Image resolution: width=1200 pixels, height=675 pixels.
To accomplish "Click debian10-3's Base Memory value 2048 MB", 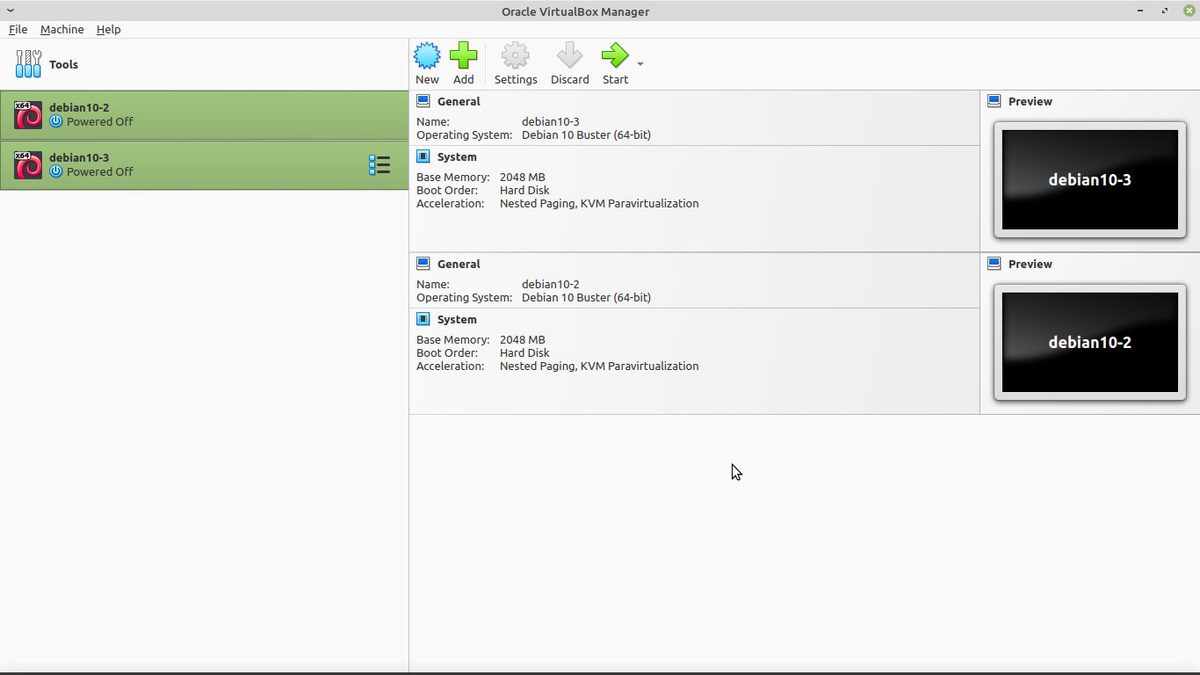I will pos(522,177).
